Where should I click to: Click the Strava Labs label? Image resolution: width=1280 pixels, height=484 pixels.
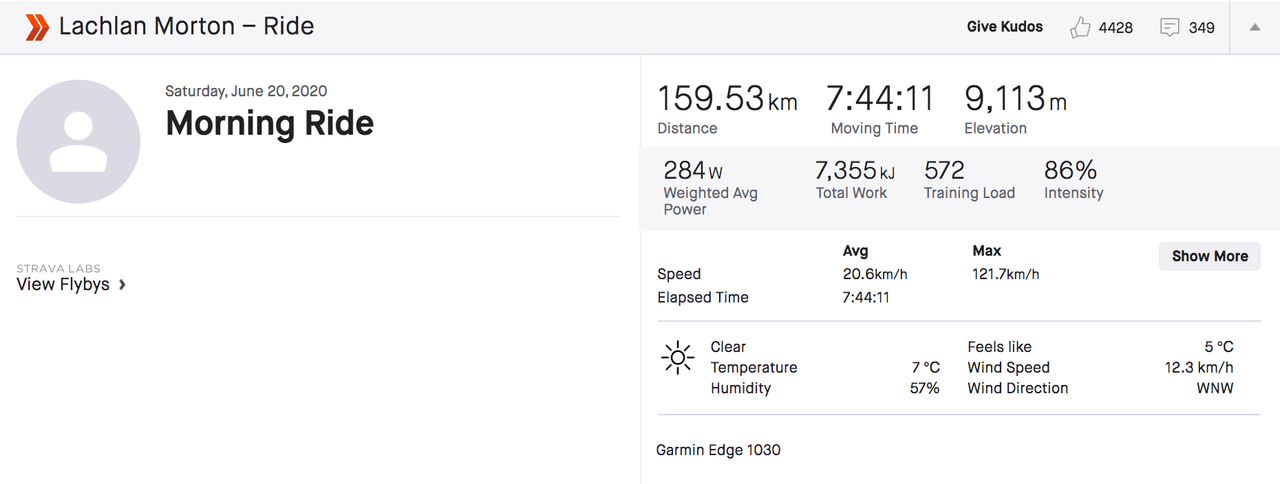[58, 268]
